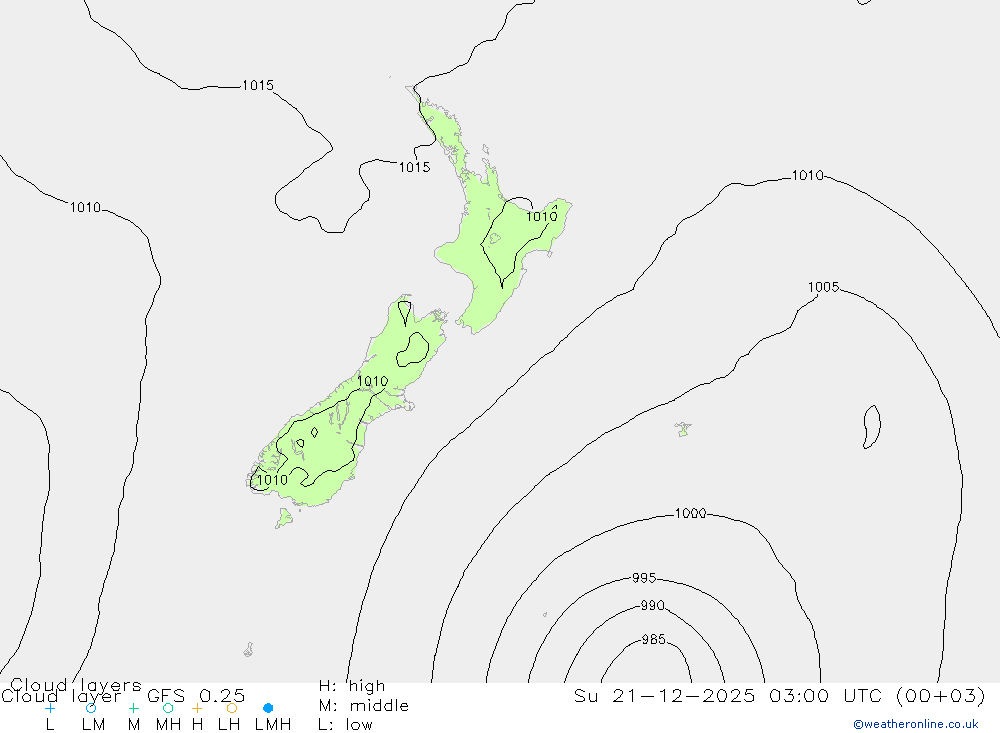Open the weatheronline.co.uk copyright link
Screen dimensions: 1000x733
(916, 724)
